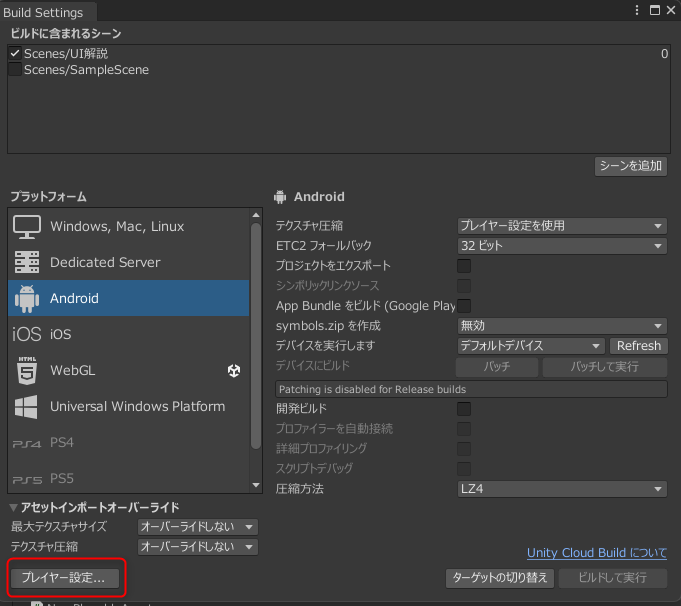Open the 圧縮方法 LZ4 dropdown
Screen dimensions: 681x606
pyautogui.click(x=562, y=489)
